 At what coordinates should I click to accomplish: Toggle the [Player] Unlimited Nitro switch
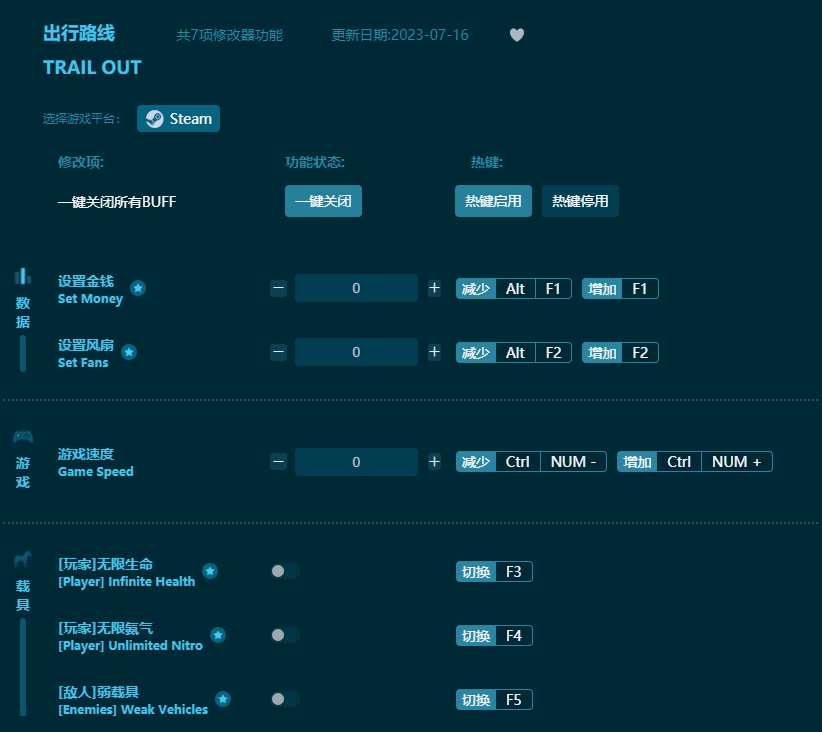tap(284, 635)
